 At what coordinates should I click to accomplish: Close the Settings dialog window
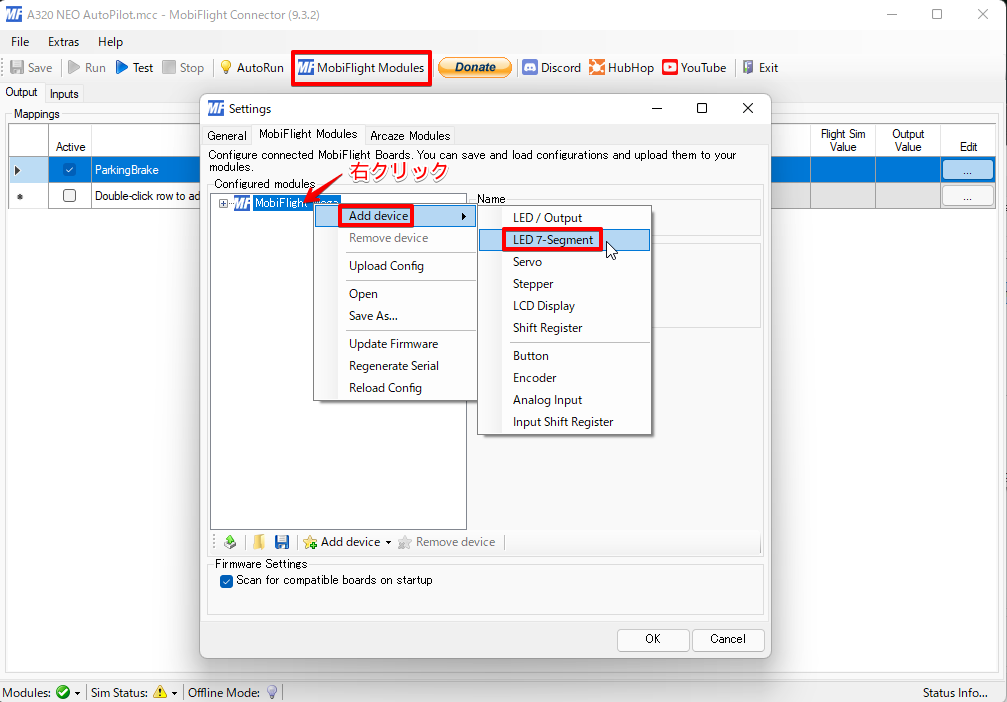(748, 108)
